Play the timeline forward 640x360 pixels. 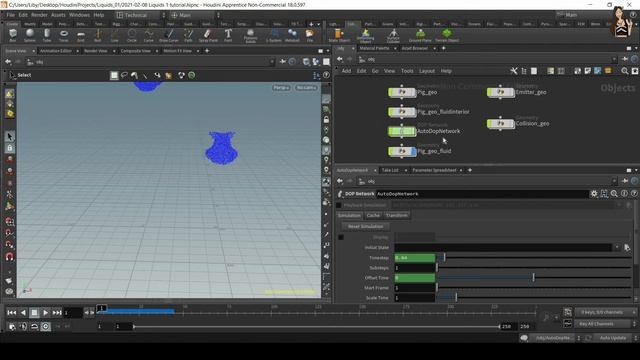(45, 313)
